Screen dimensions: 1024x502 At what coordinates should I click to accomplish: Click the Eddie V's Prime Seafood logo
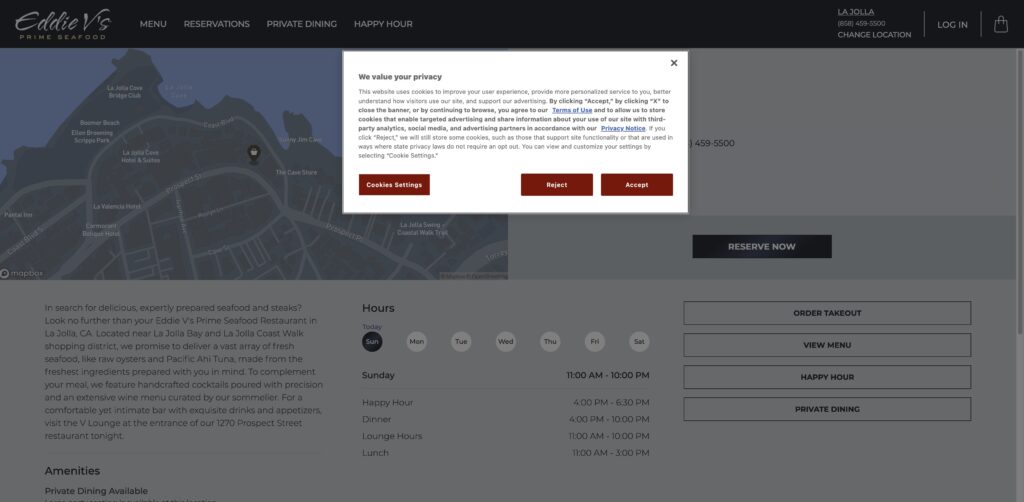tap(63, 24)
